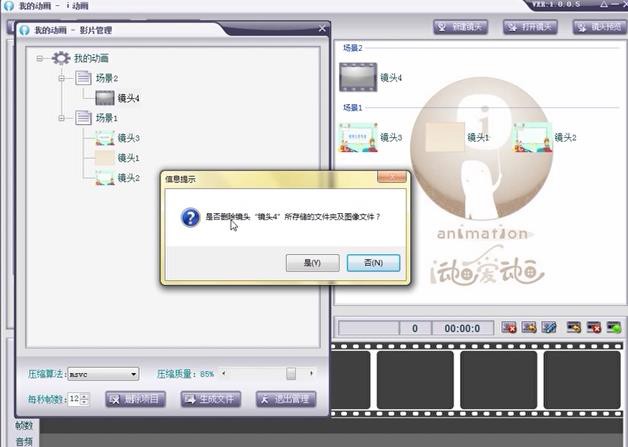Click the film strip icon with red X

point(594,327)
